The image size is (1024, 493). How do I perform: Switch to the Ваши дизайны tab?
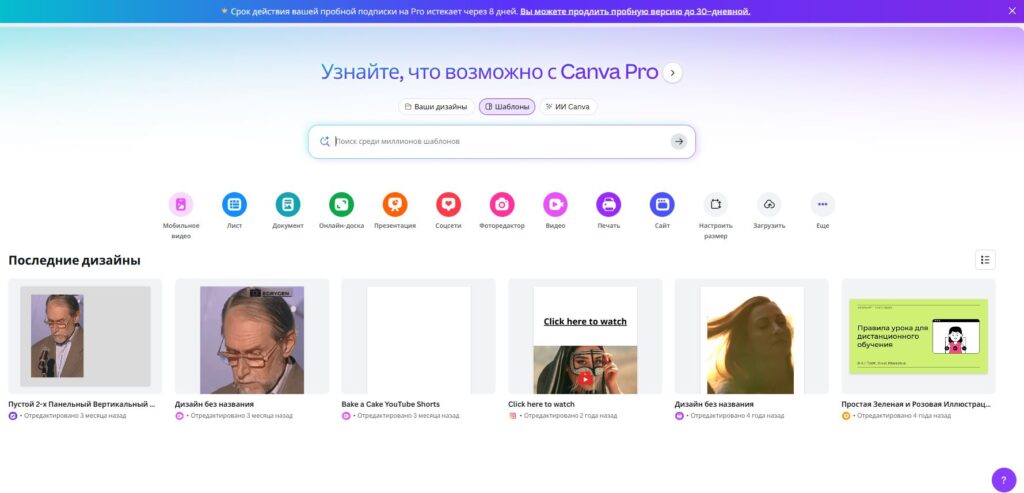[436, 107]
